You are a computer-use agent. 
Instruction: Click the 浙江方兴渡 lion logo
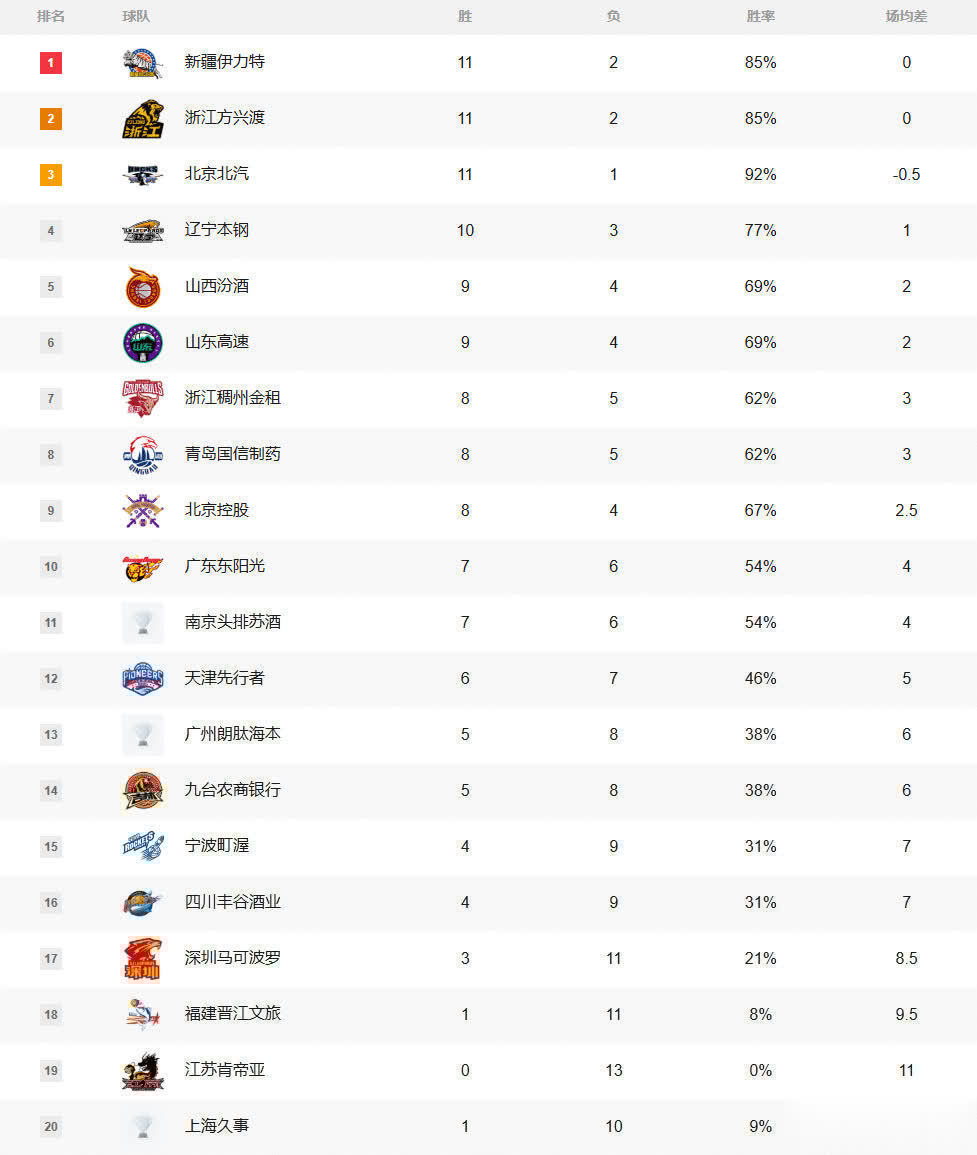(x=142, y=119)
